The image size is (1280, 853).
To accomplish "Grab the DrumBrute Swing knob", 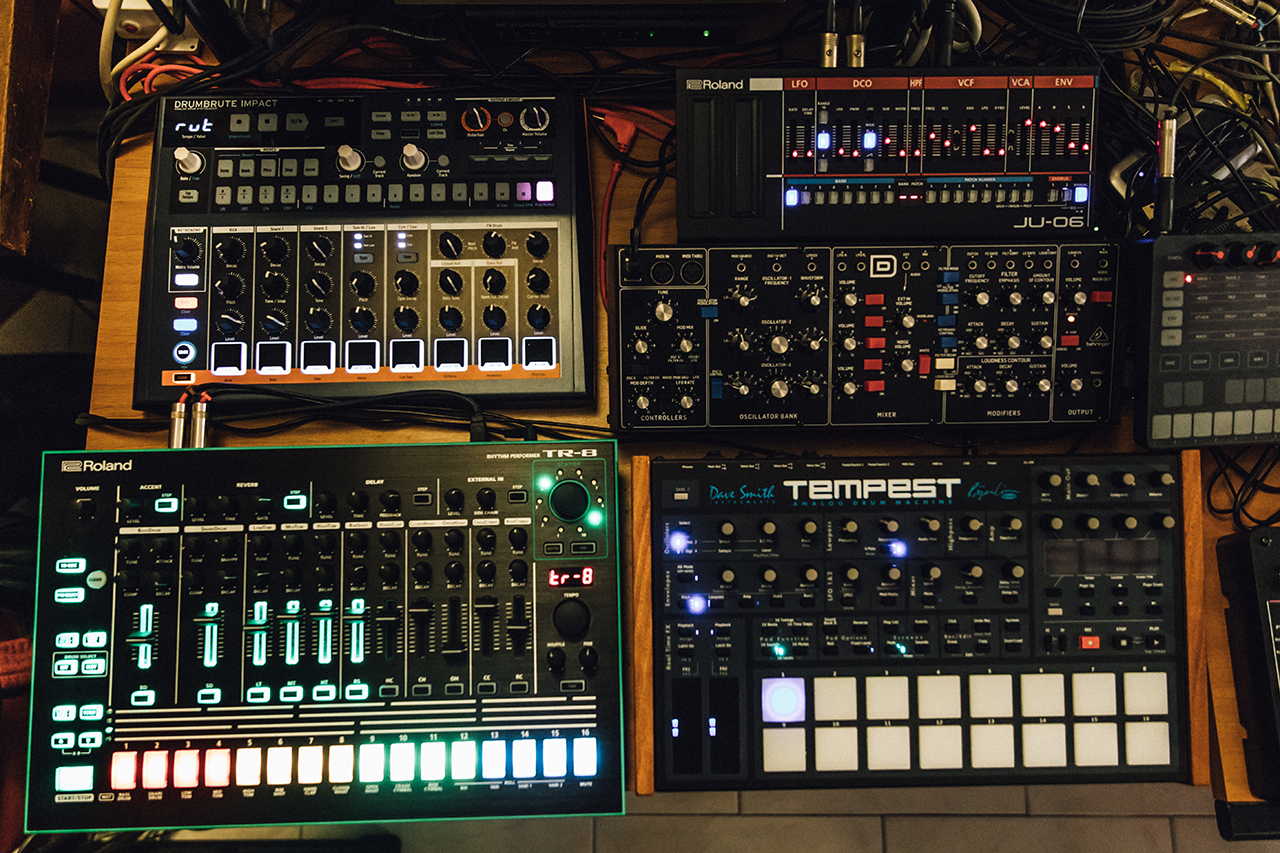I will (349, 157).
